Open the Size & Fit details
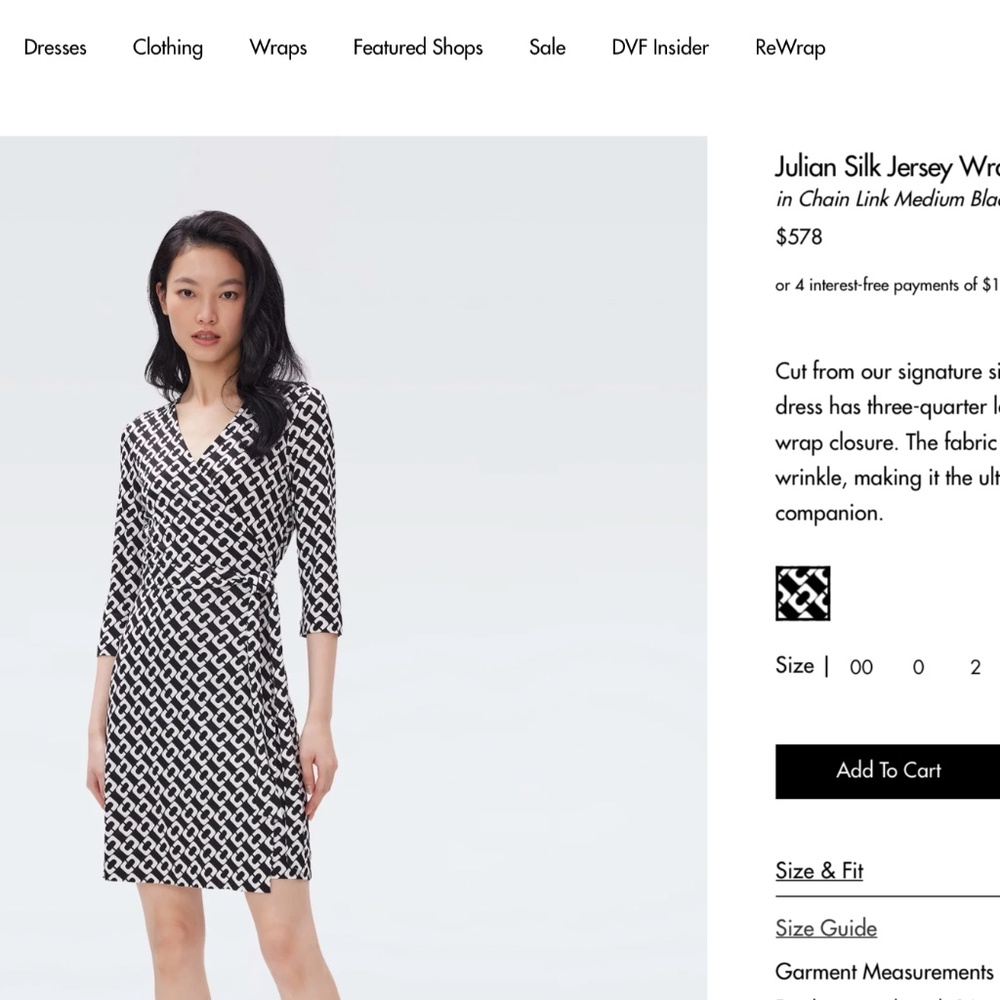 click(x=818, y=871)
